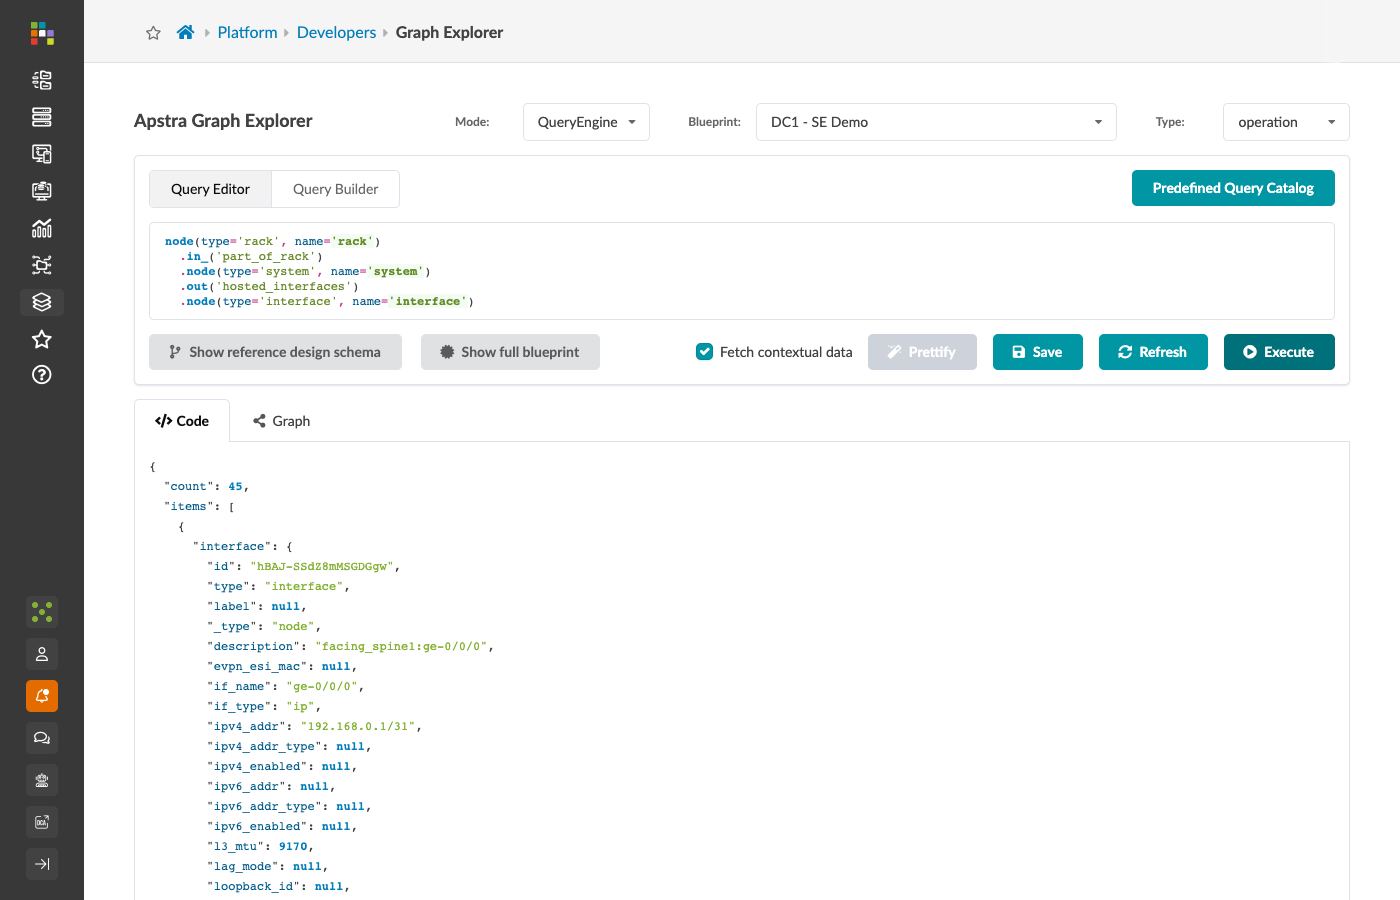Click the Prettify button
The image size is (1400, 900).
[x=922, y=352]
